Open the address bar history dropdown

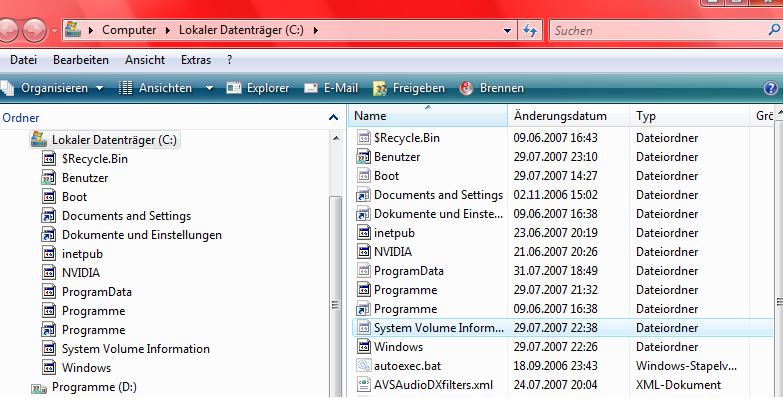pyautogui.click(x=507, y=30)
